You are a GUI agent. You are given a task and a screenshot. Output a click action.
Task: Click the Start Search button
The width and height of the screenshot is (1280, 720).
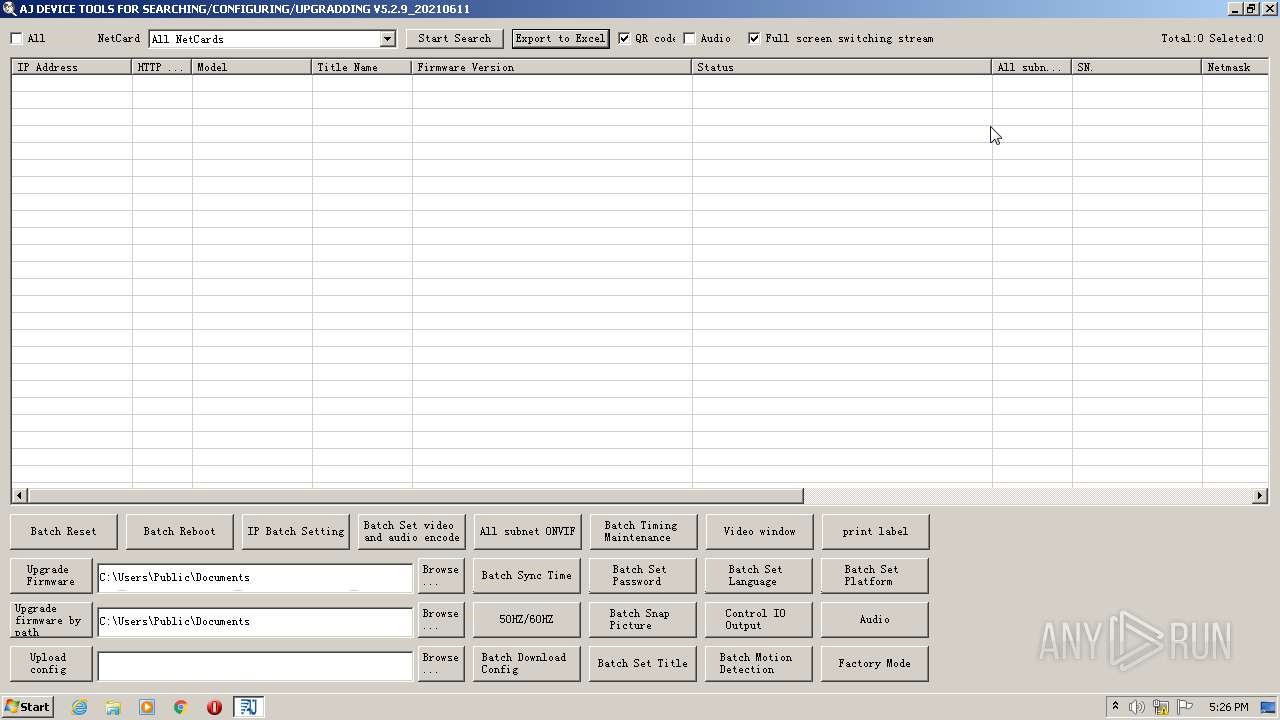click(455, 39)
